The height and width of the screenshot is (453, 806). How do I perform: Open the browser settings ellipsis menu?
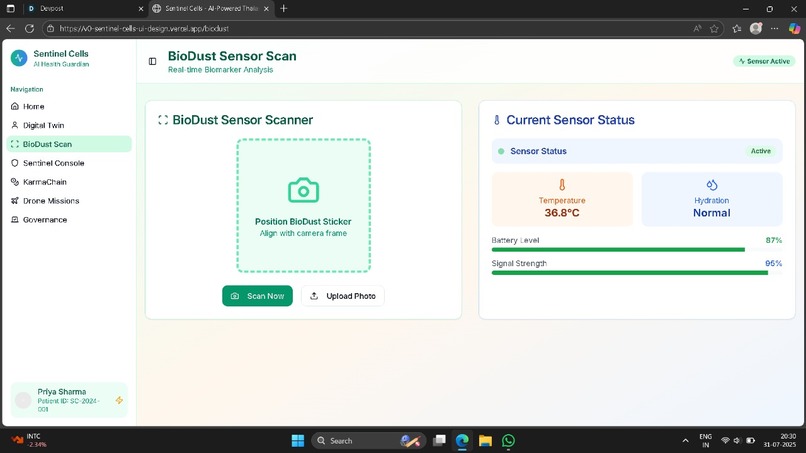tap(774, 29)
